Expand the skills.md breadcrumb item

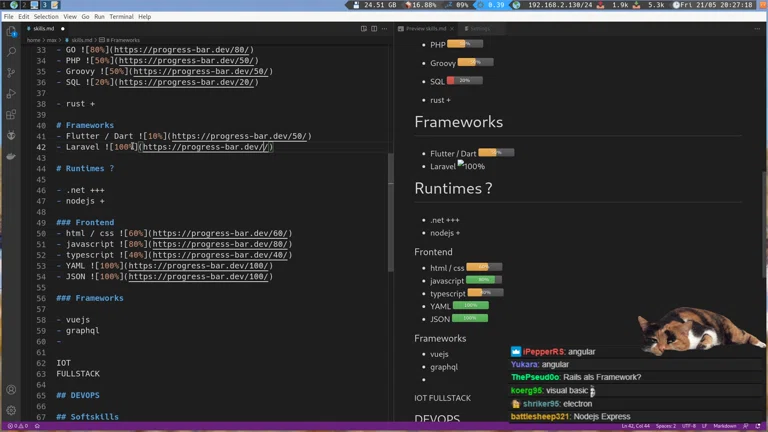82,40
